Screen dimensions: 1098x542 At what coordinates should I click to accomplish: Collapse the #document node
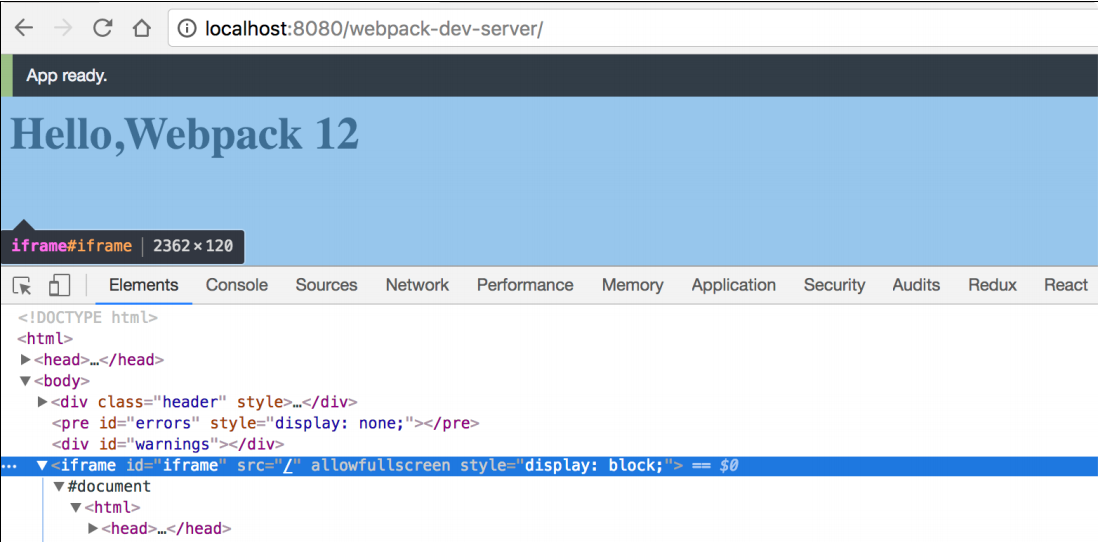59,487
